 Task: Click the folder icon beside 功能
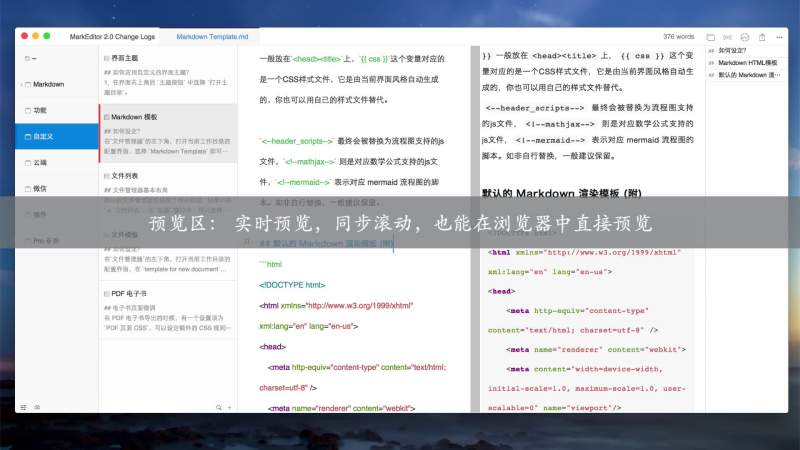pyautogui.click(x=28, y=110)
